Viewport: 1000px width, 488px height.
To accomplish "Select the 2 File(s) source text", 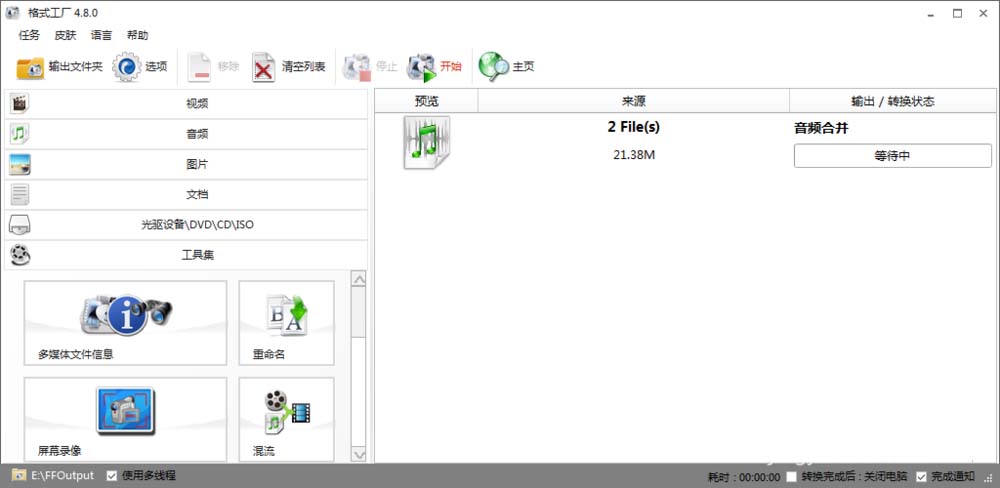I will coord(634,127).
